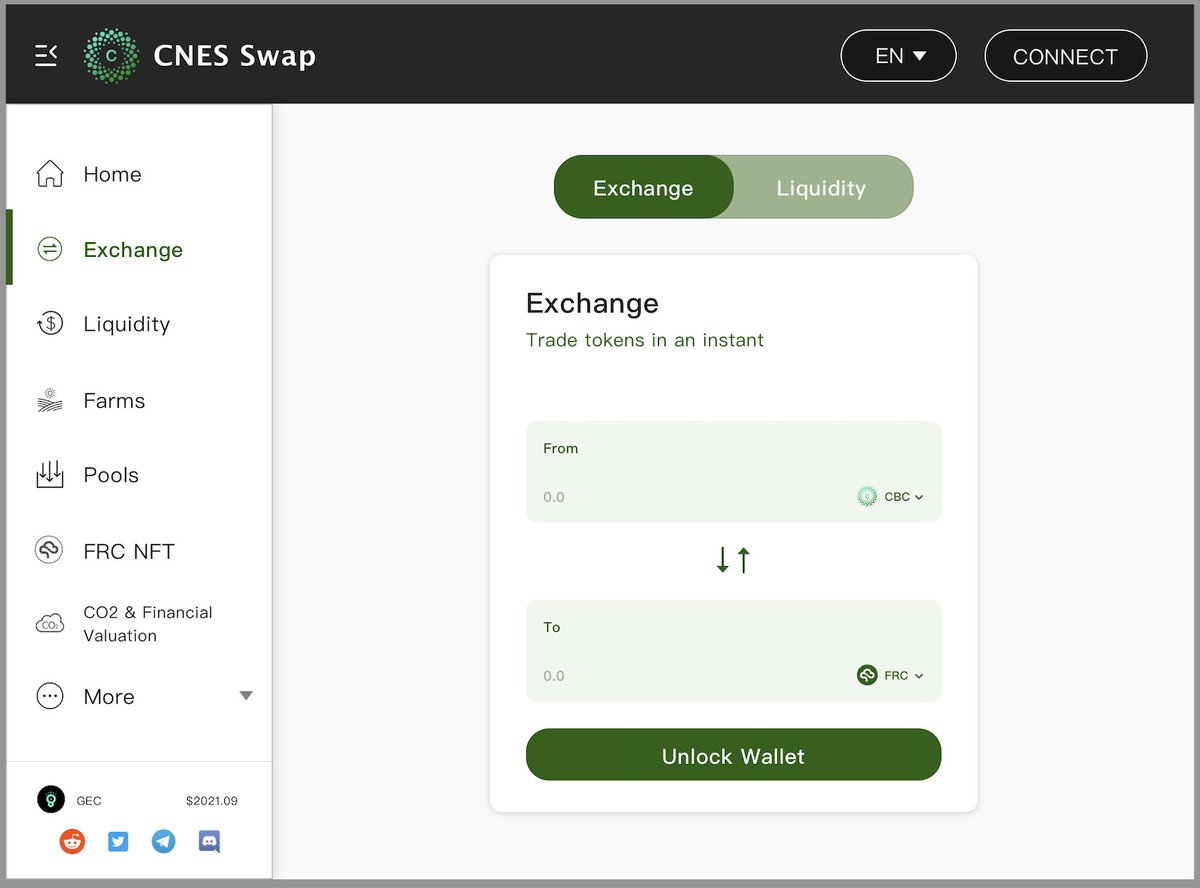Click the GEC token icon
This screenshot has height=888, width=1200.
coord(51,800)
